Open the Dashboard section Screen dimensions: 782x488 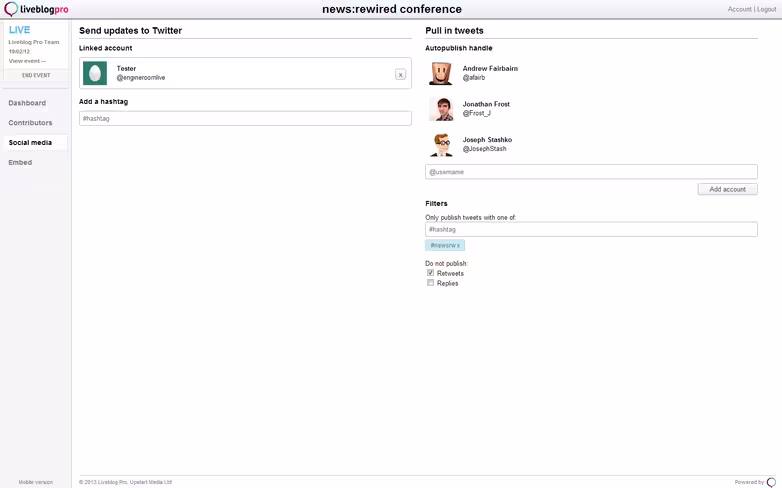(27, 103)
